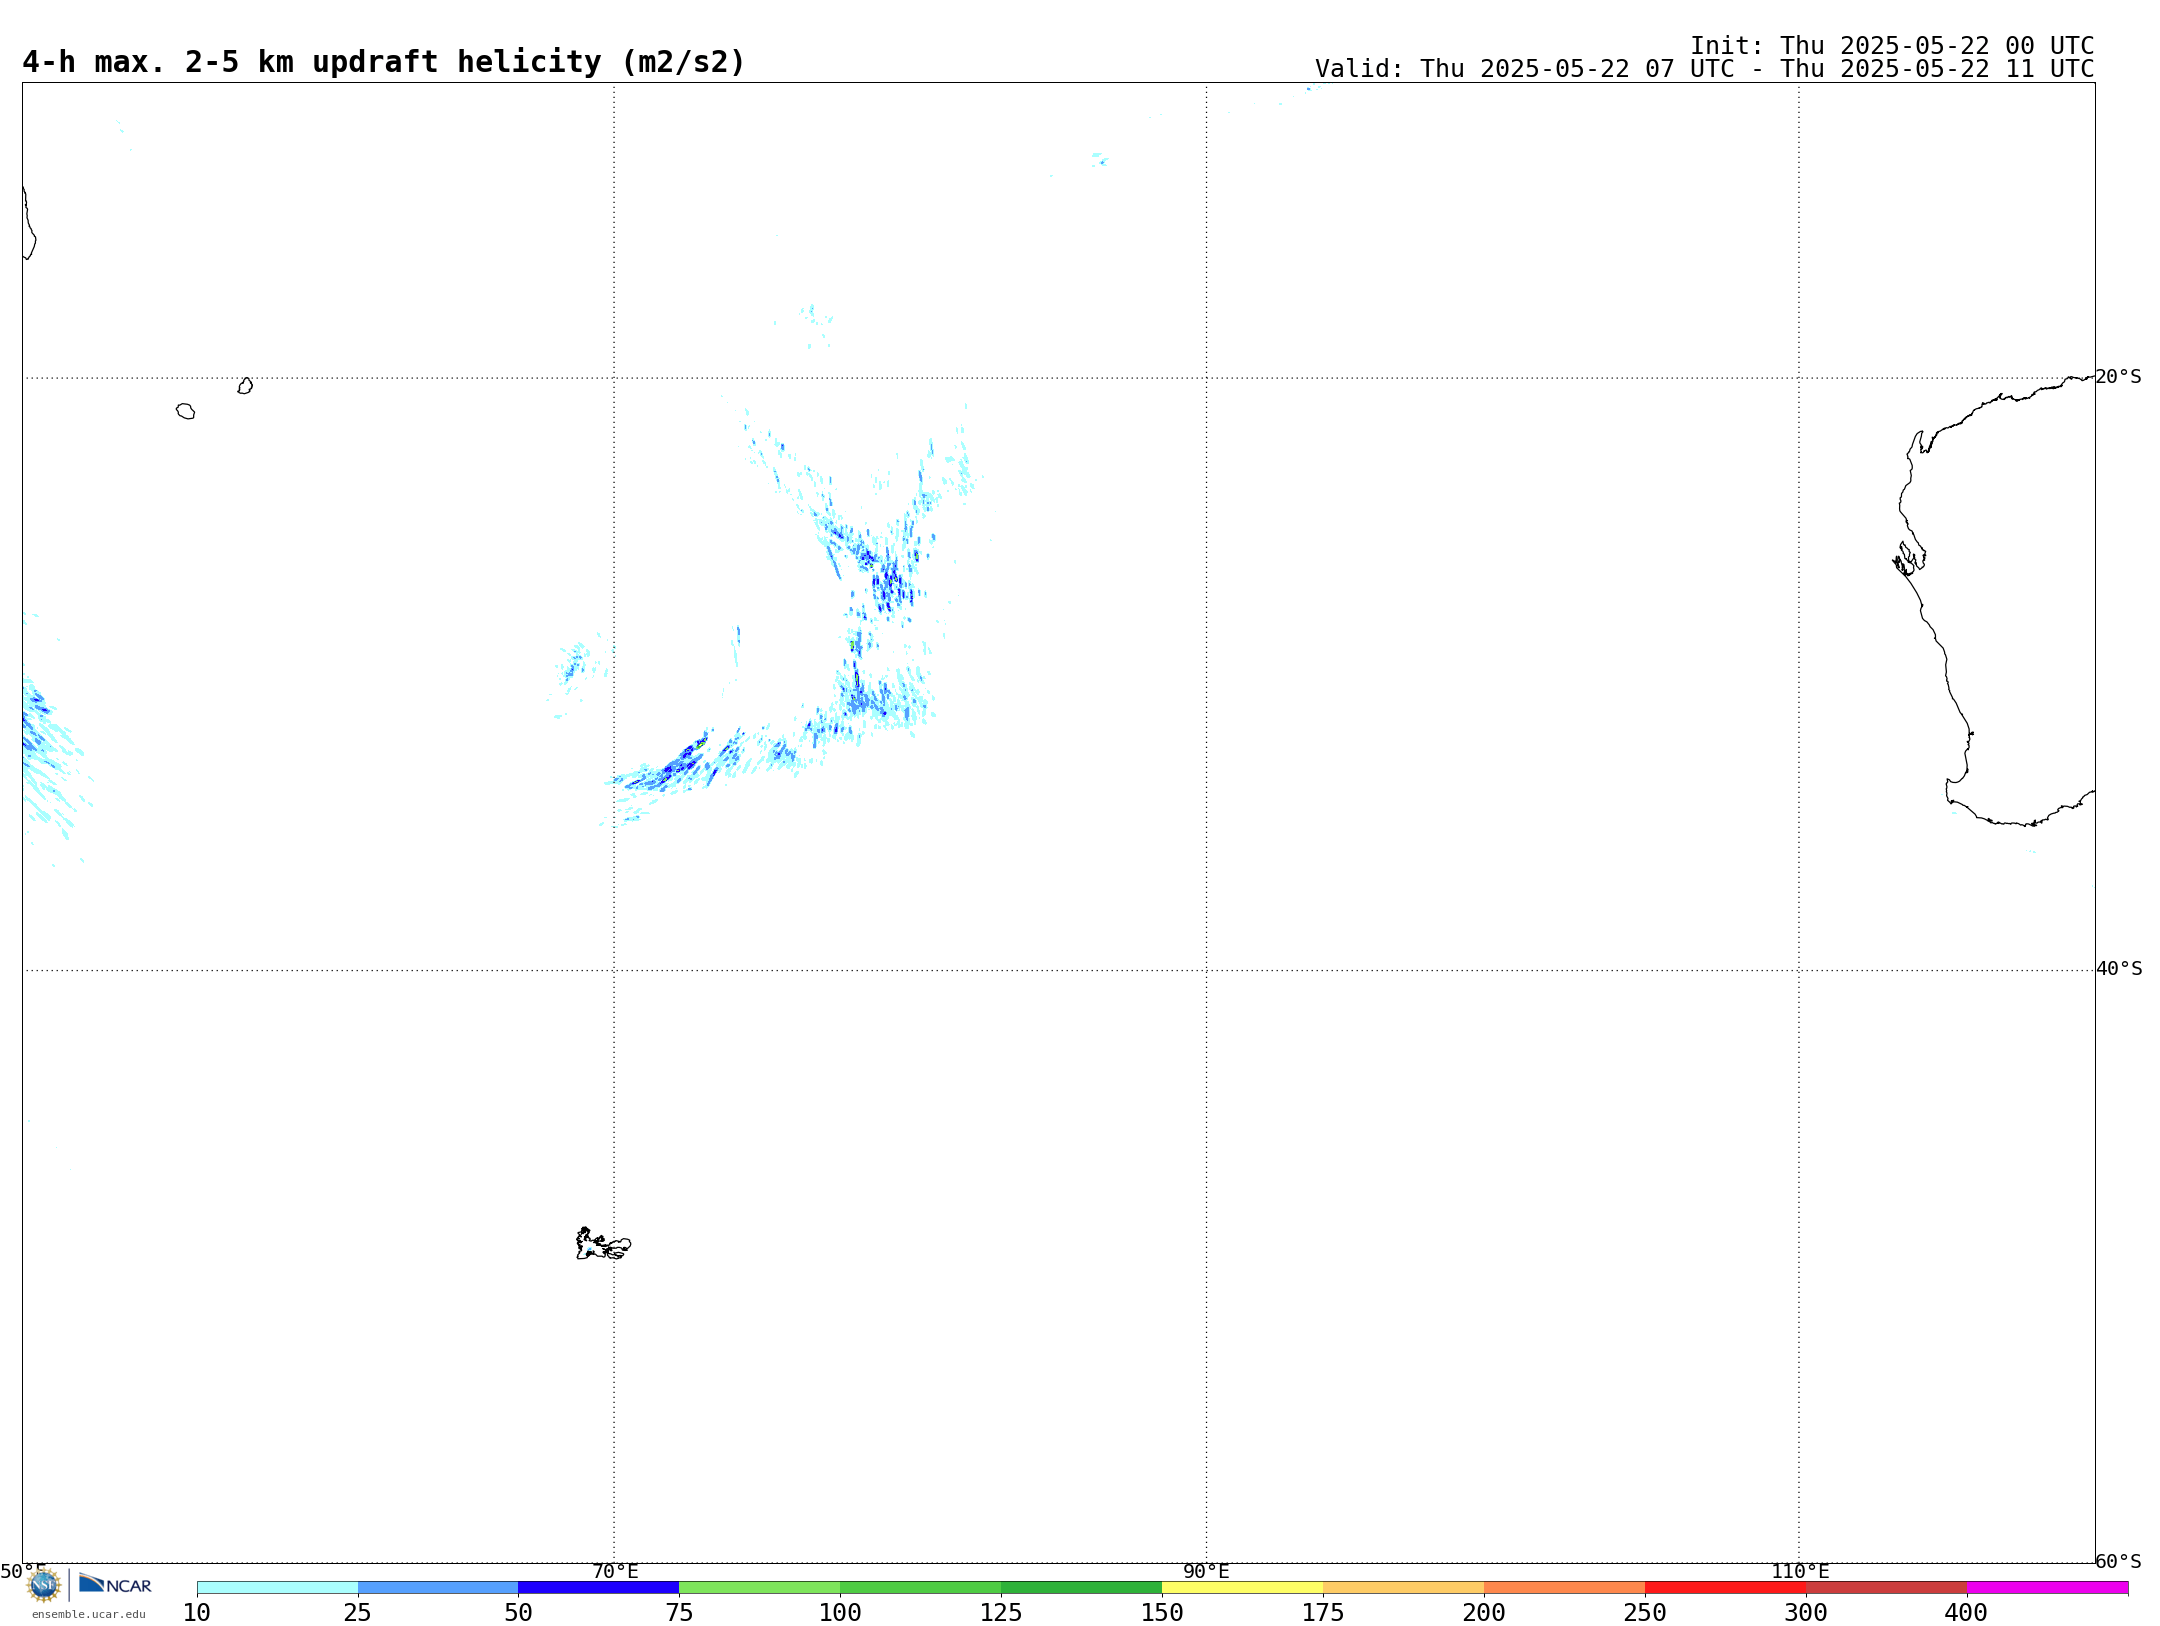Click the colorbar tick label '400'
Viewport: 2160px width, 1626px height.
click(x=1968, y=1613)
